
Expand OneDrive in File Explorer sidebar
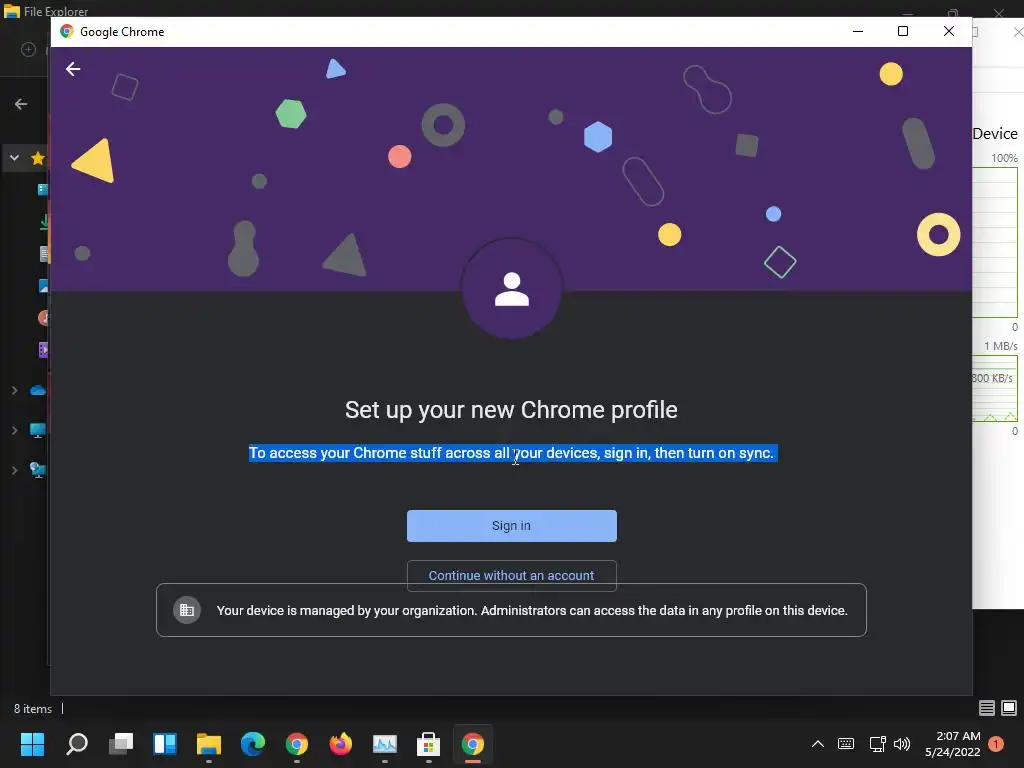14,391
